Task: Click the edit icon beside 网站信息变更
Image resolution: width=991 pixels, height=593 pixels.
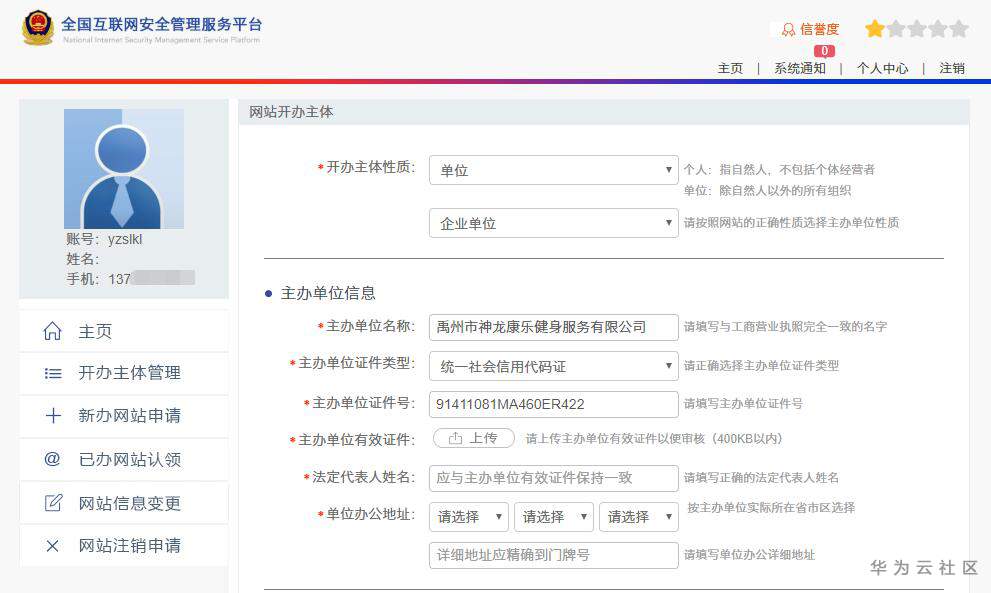Action: [x=53, y=503]
